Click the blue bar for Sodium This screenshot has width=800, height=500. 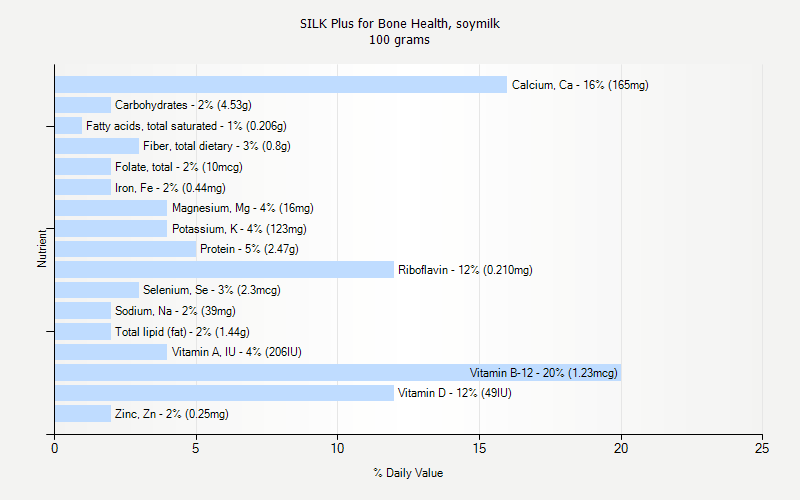[x=83, y=311]
